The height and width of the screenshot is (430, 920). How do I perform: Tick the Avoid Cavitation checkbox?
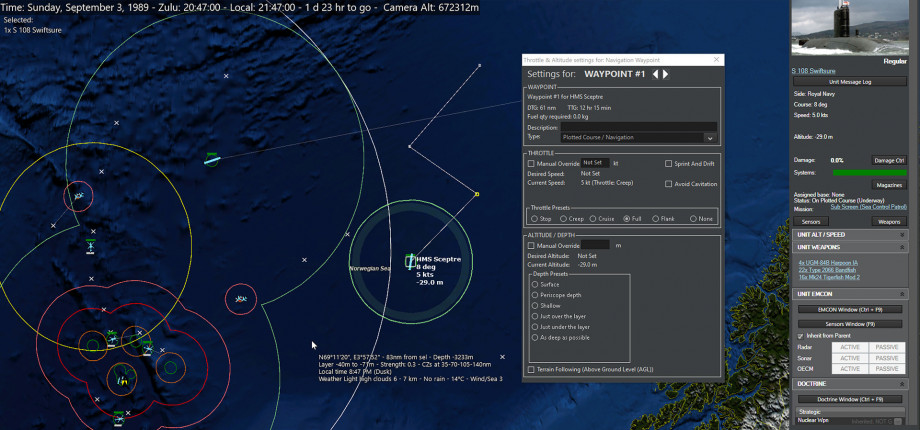tap(668, 184)
